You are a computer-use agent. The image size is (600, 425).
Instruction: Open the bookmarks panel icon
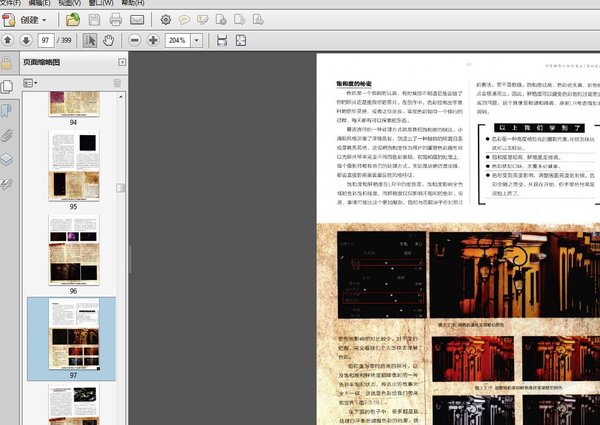coord(7,109)
